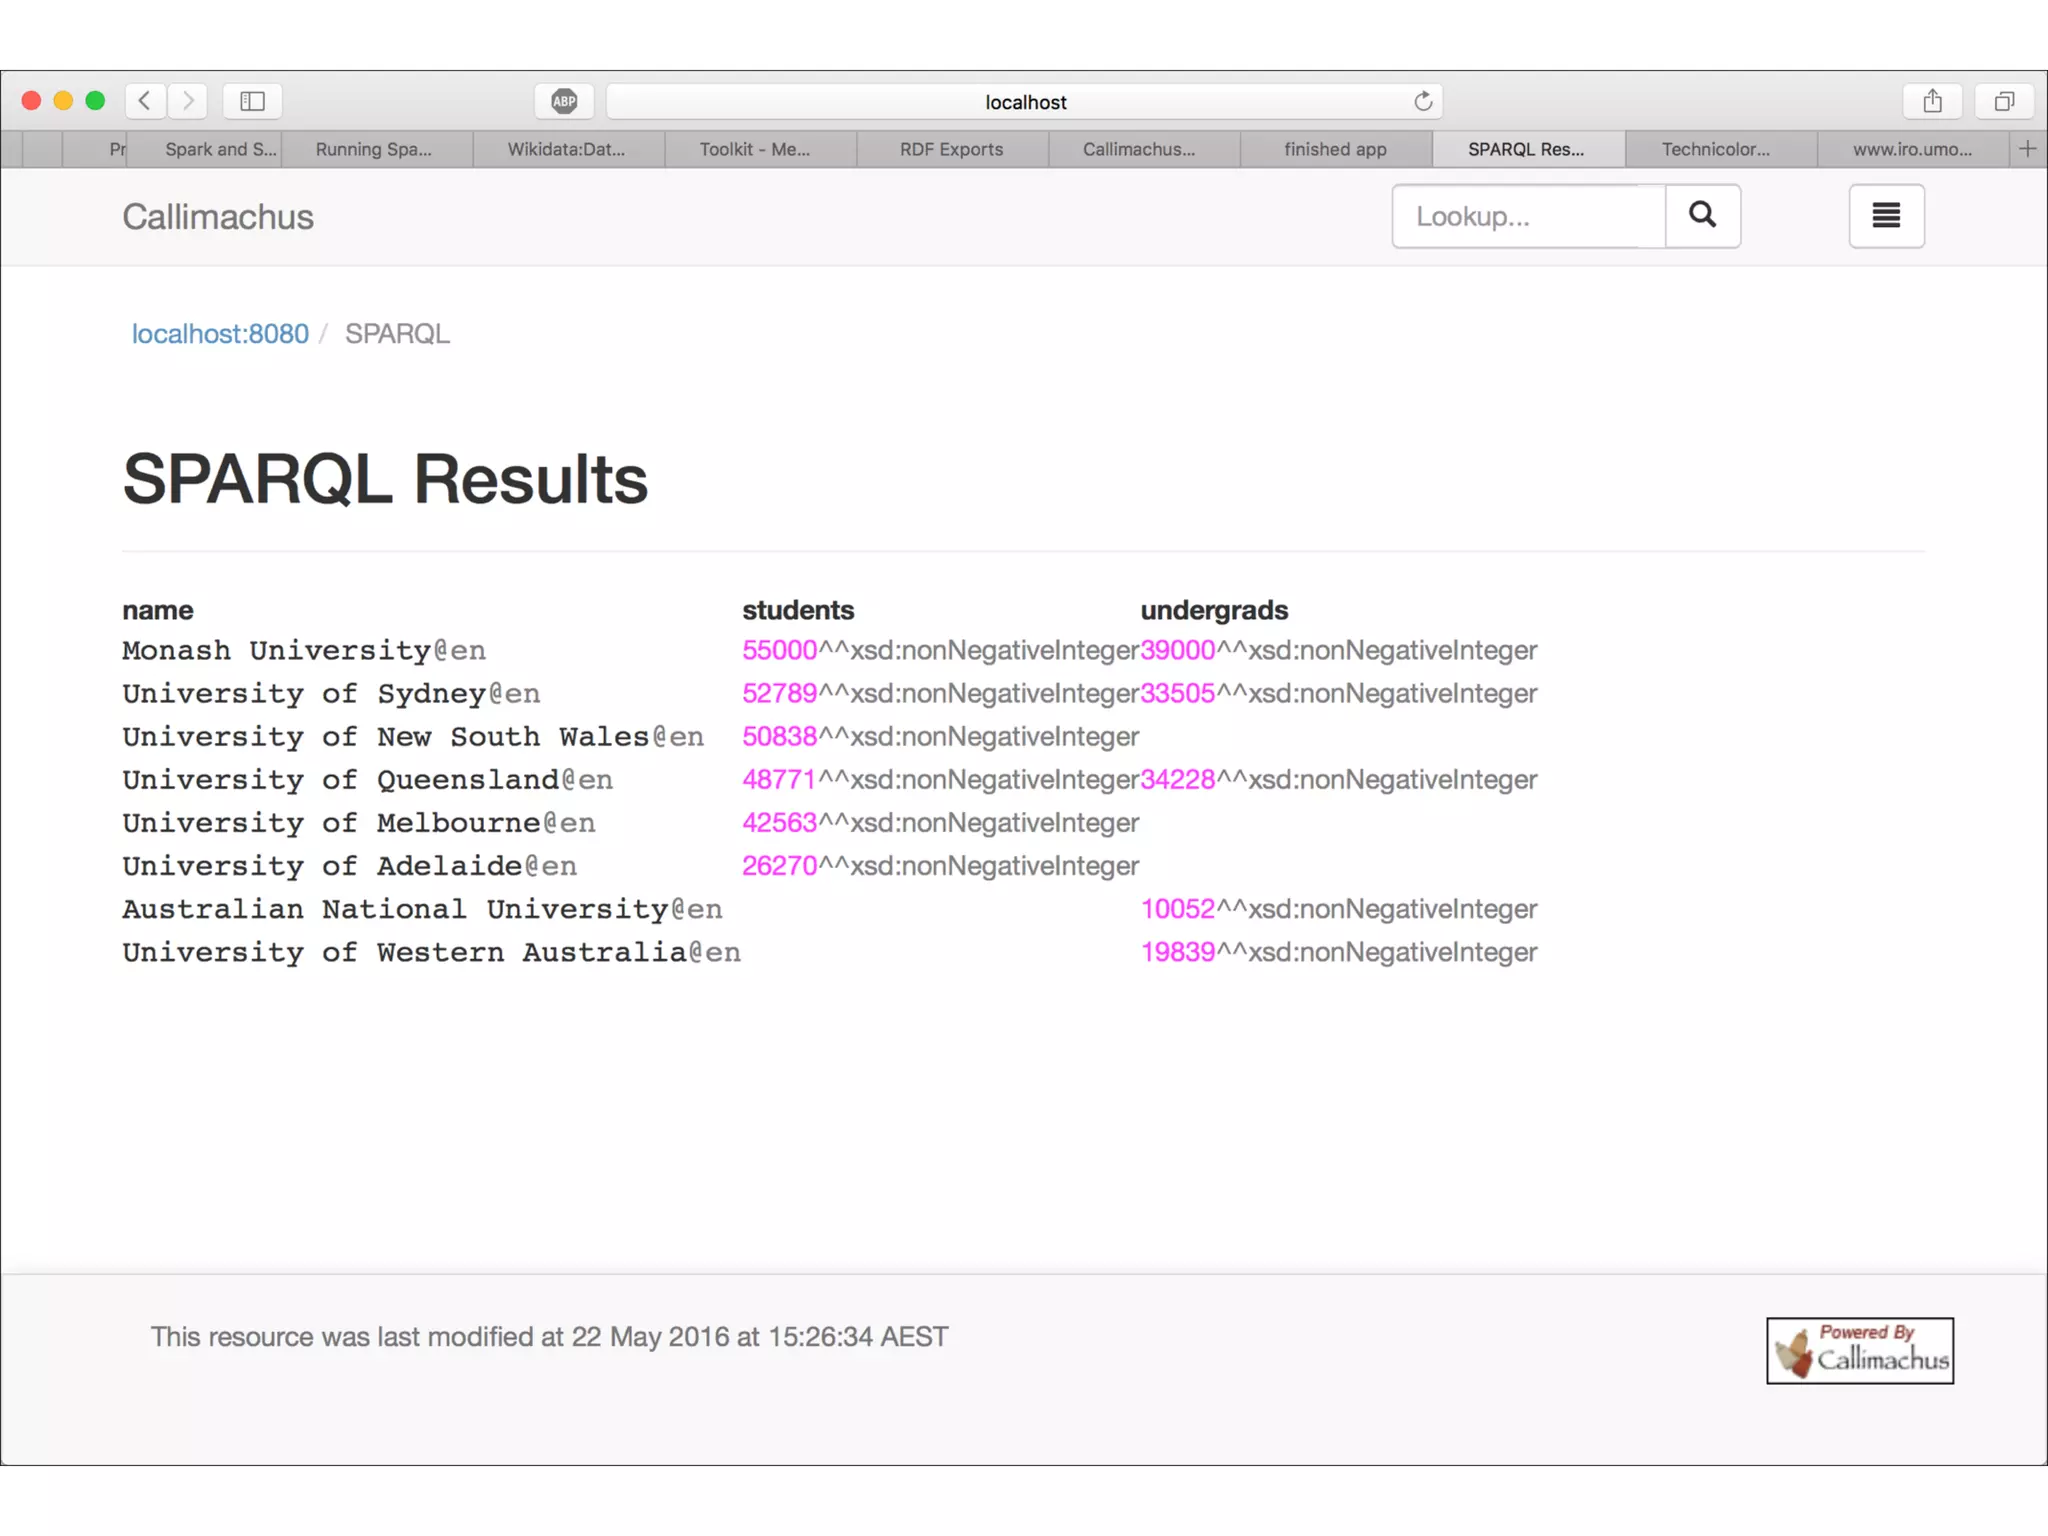Open the Wikidata:Dat... tab
Screen dimensions: 2048x1536
[x=566, y=149]
